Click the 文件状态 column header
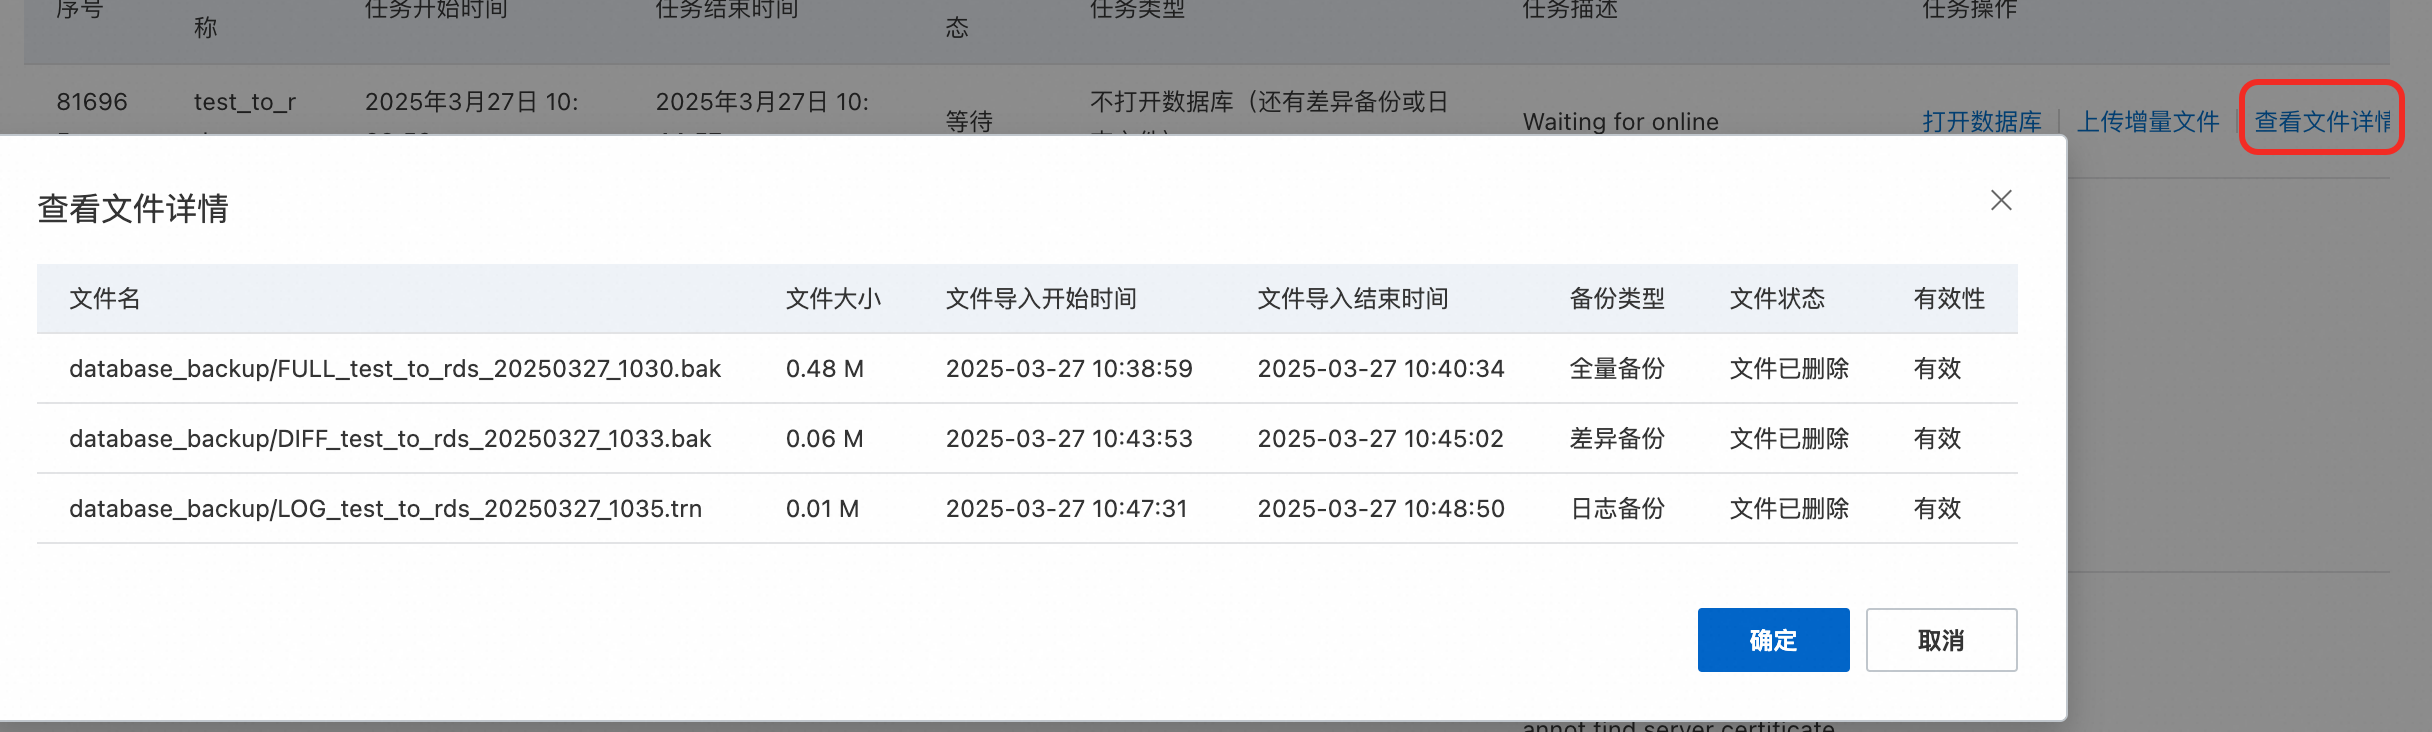The image size is (2432, 732). pos(1777,299)
